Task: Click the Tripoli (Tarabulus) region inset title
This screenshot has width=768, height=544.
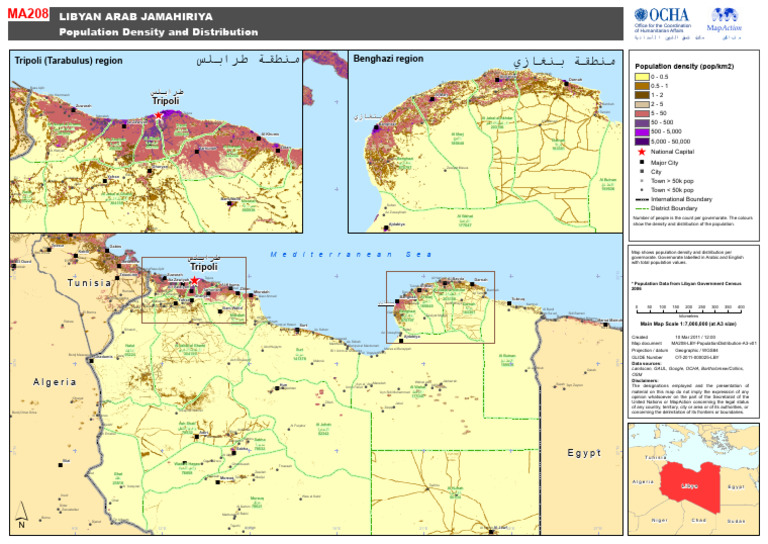Action: point(69,60)
